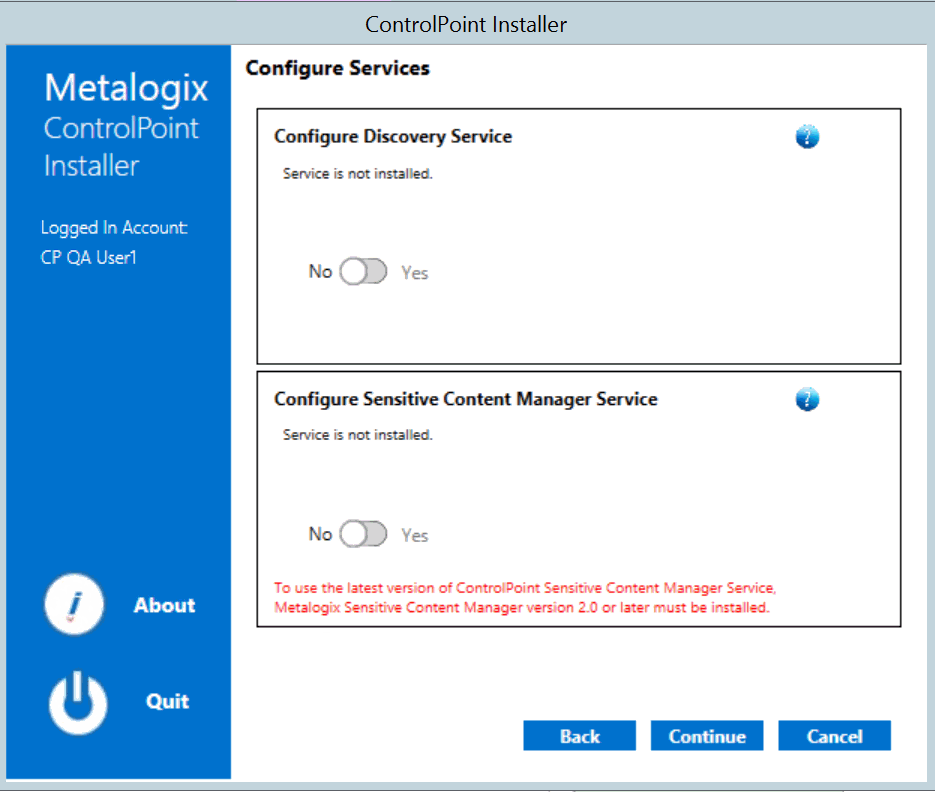Set the Discovery Service switch to No

363,271
